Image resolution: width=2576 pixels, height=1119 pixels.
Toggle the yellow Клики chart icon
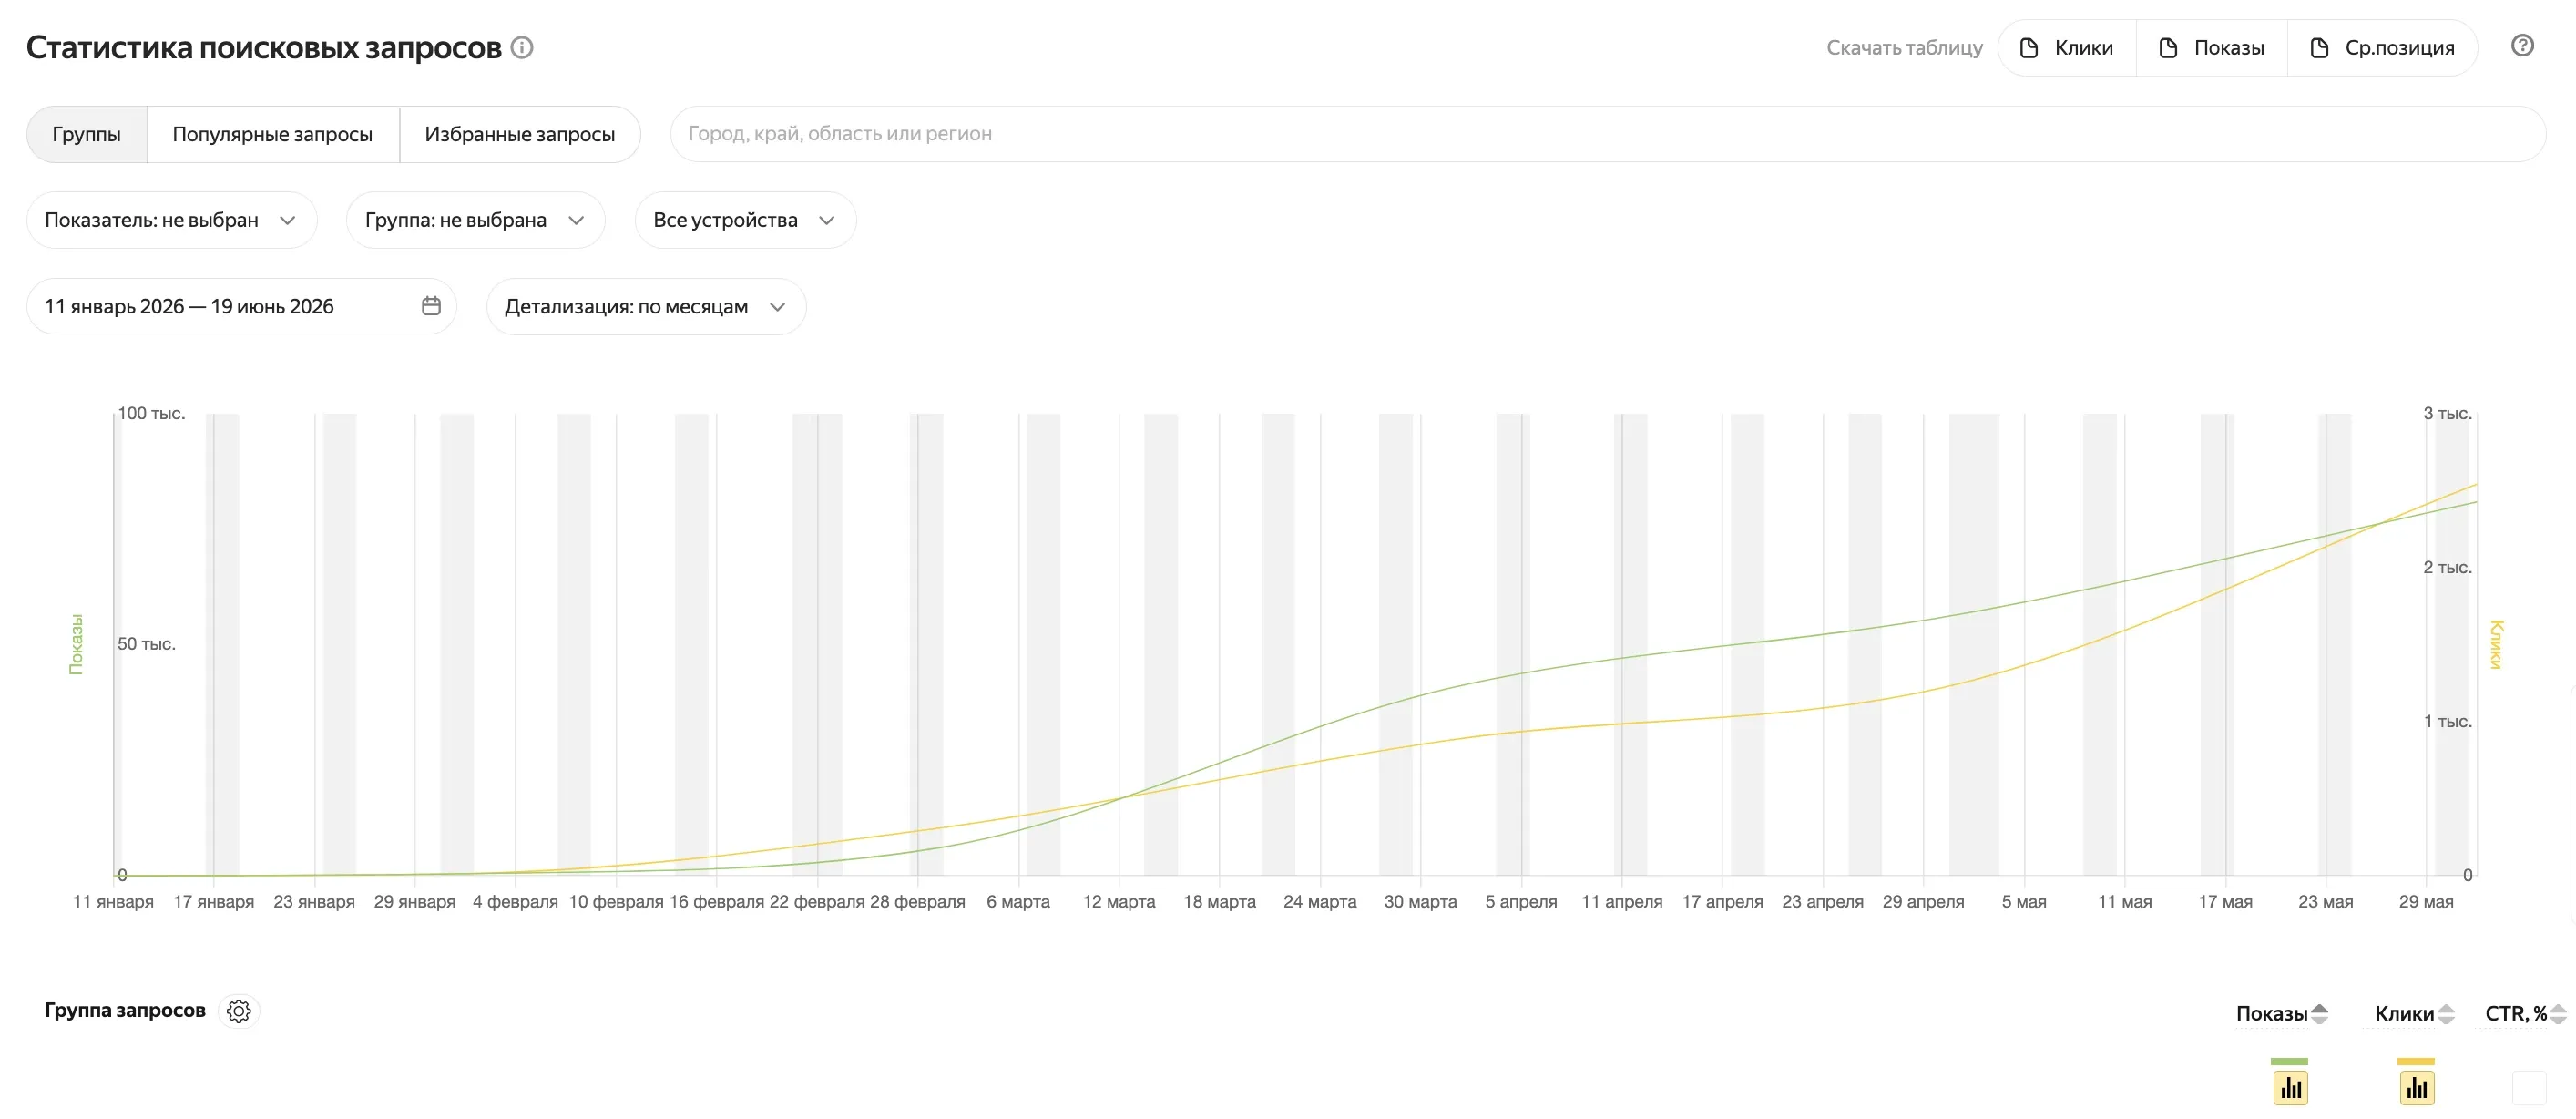point(2416,1087)
